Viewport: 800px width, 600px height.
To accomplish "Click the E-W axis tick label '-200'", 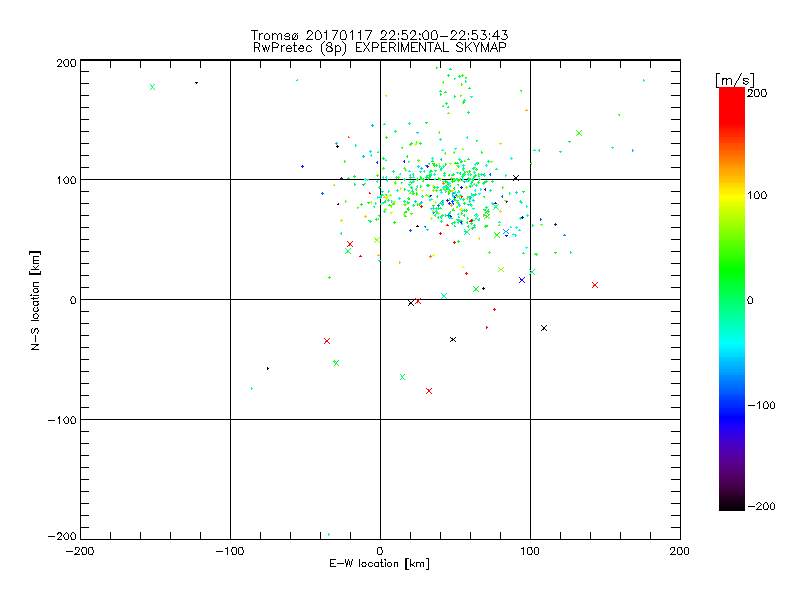I will [80, 551].
